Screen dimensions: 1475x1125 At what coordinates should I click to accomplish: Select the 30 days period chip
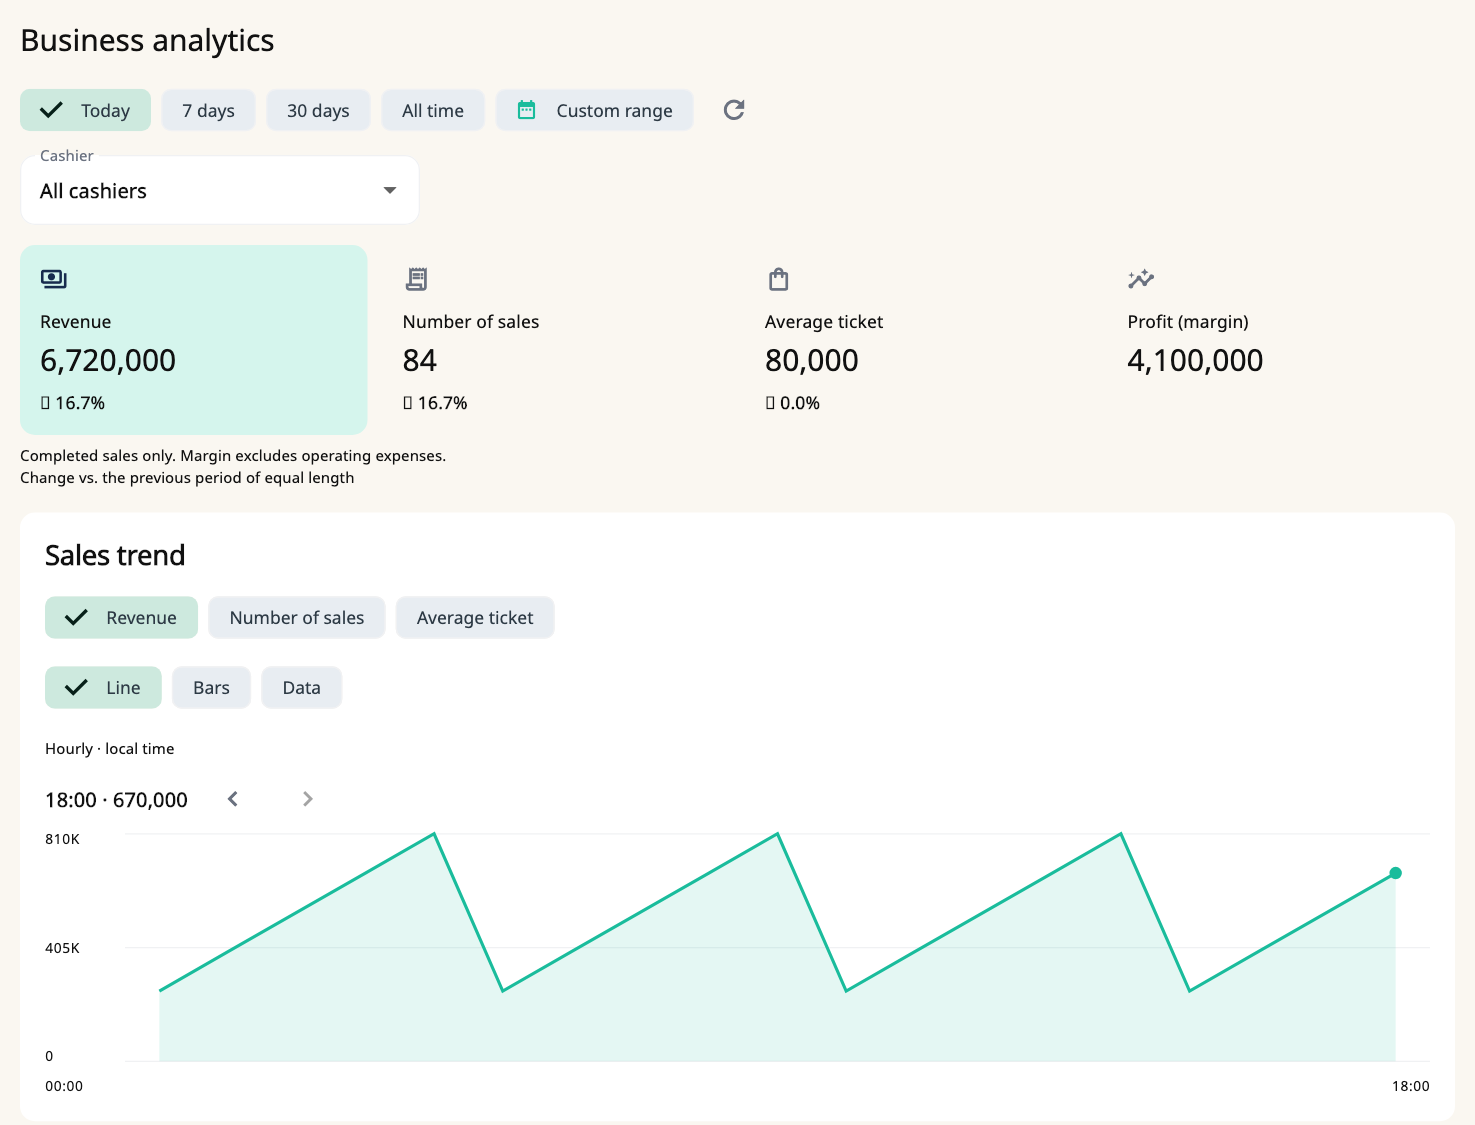[x=318, y=110]
